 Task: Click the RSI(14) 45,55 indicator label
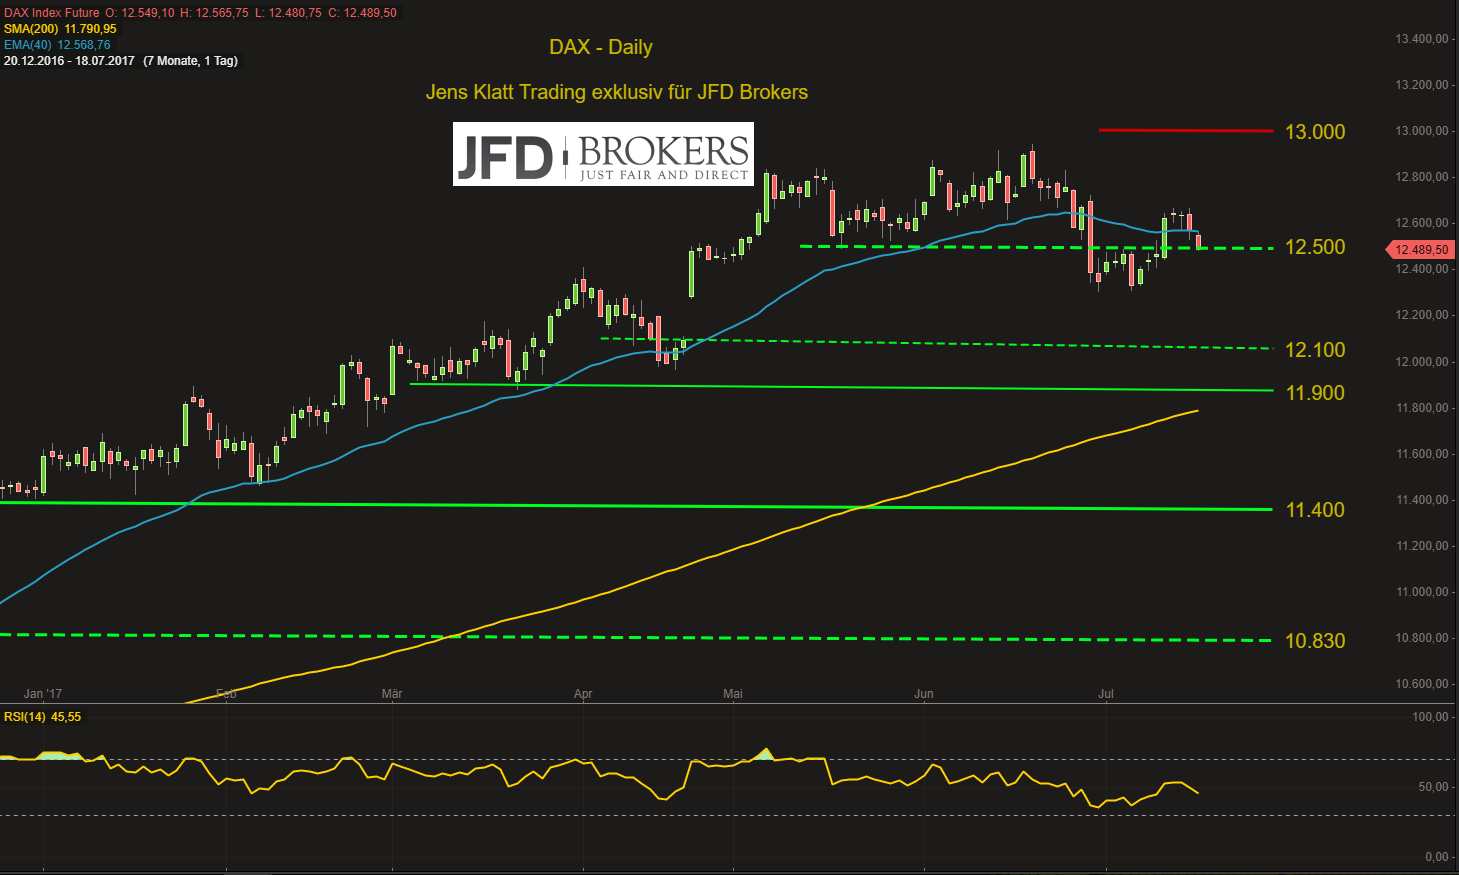coord(43,717)
